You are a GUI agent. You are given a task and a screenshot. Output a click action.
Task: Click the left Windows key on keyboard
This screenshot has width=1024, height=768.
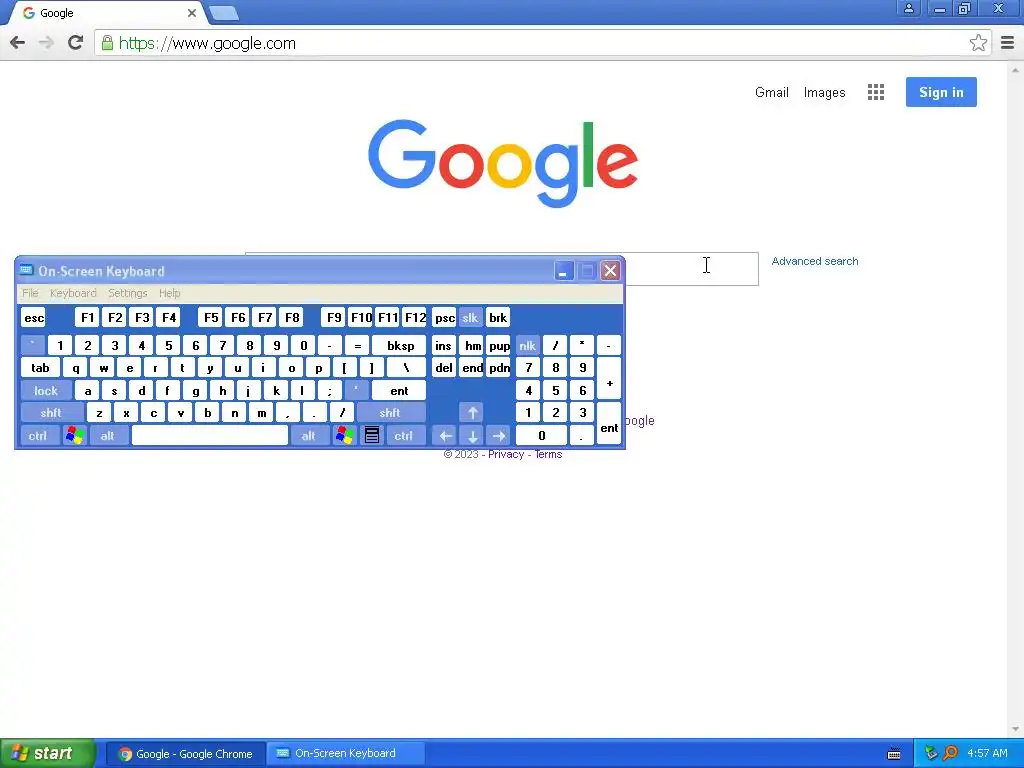(x=75, y=436)
